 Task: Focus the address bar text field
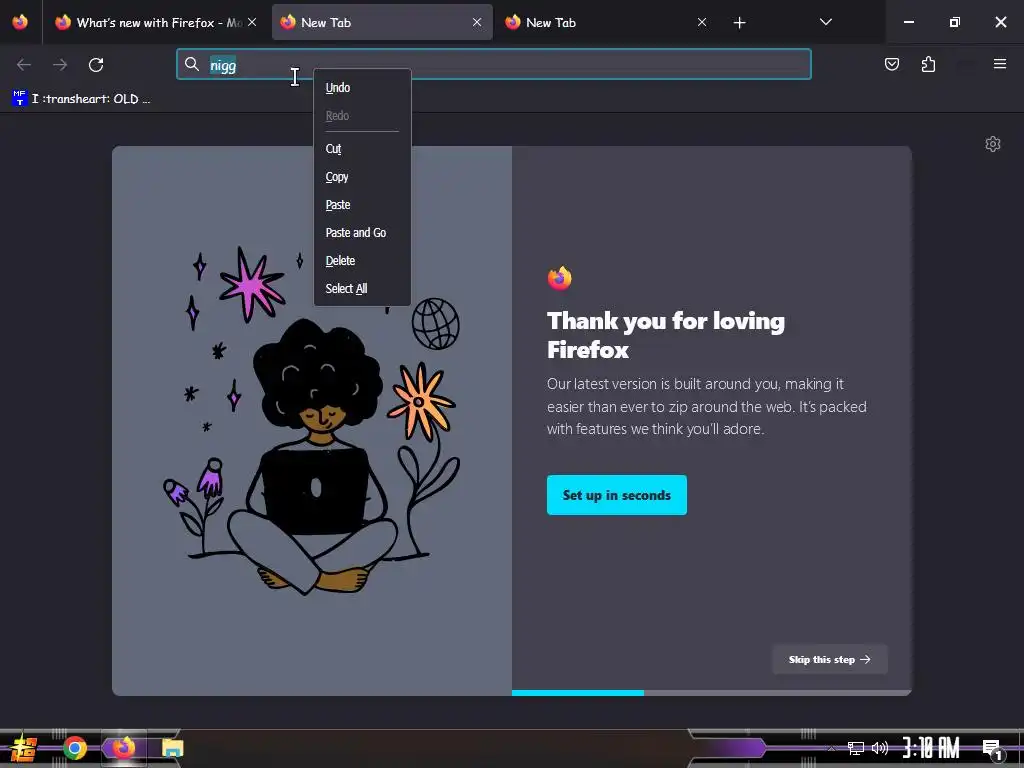pos(494,64)
